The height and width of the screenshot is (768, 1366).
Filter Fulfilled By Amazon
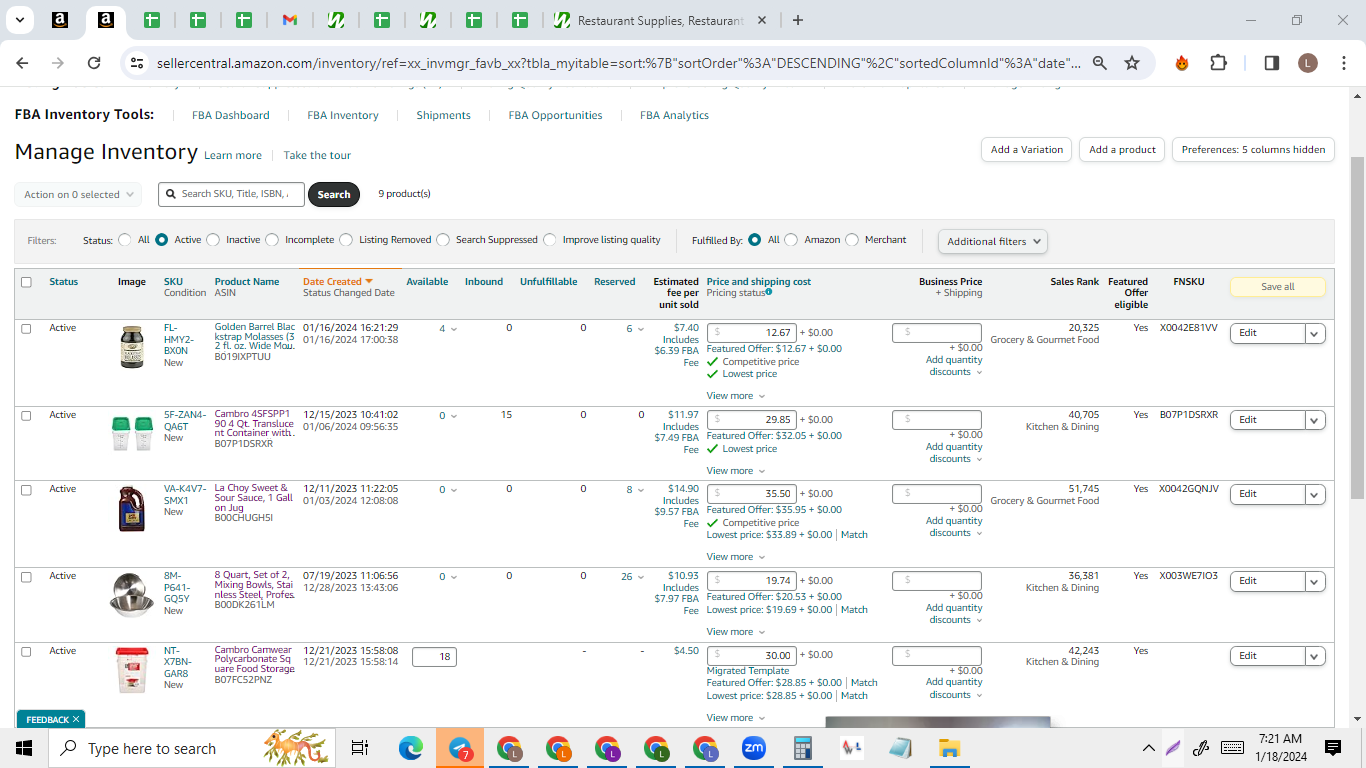tap(791, 240)
